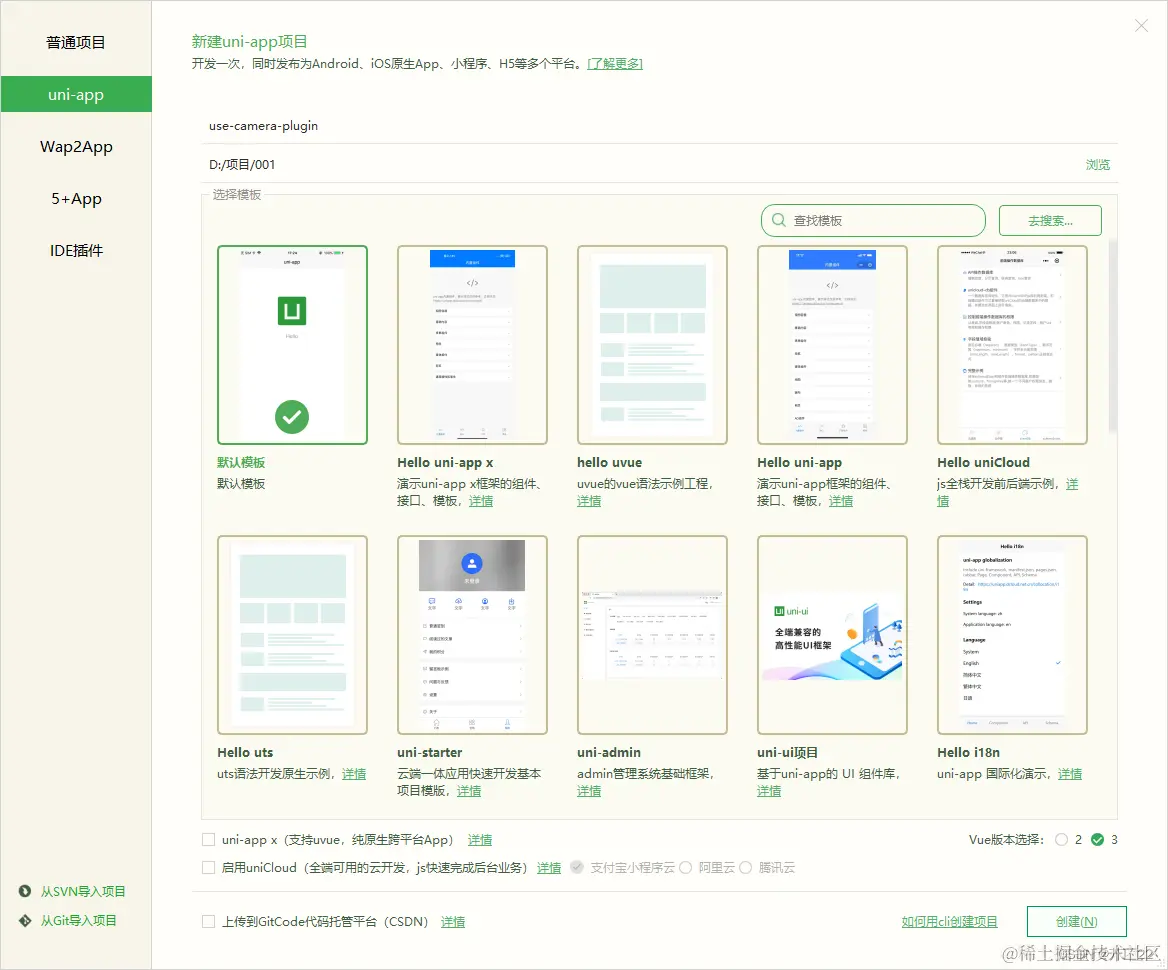Open 从Git导入项目 link
This screenshot has width=1168, height=970.
coord(78,920)
